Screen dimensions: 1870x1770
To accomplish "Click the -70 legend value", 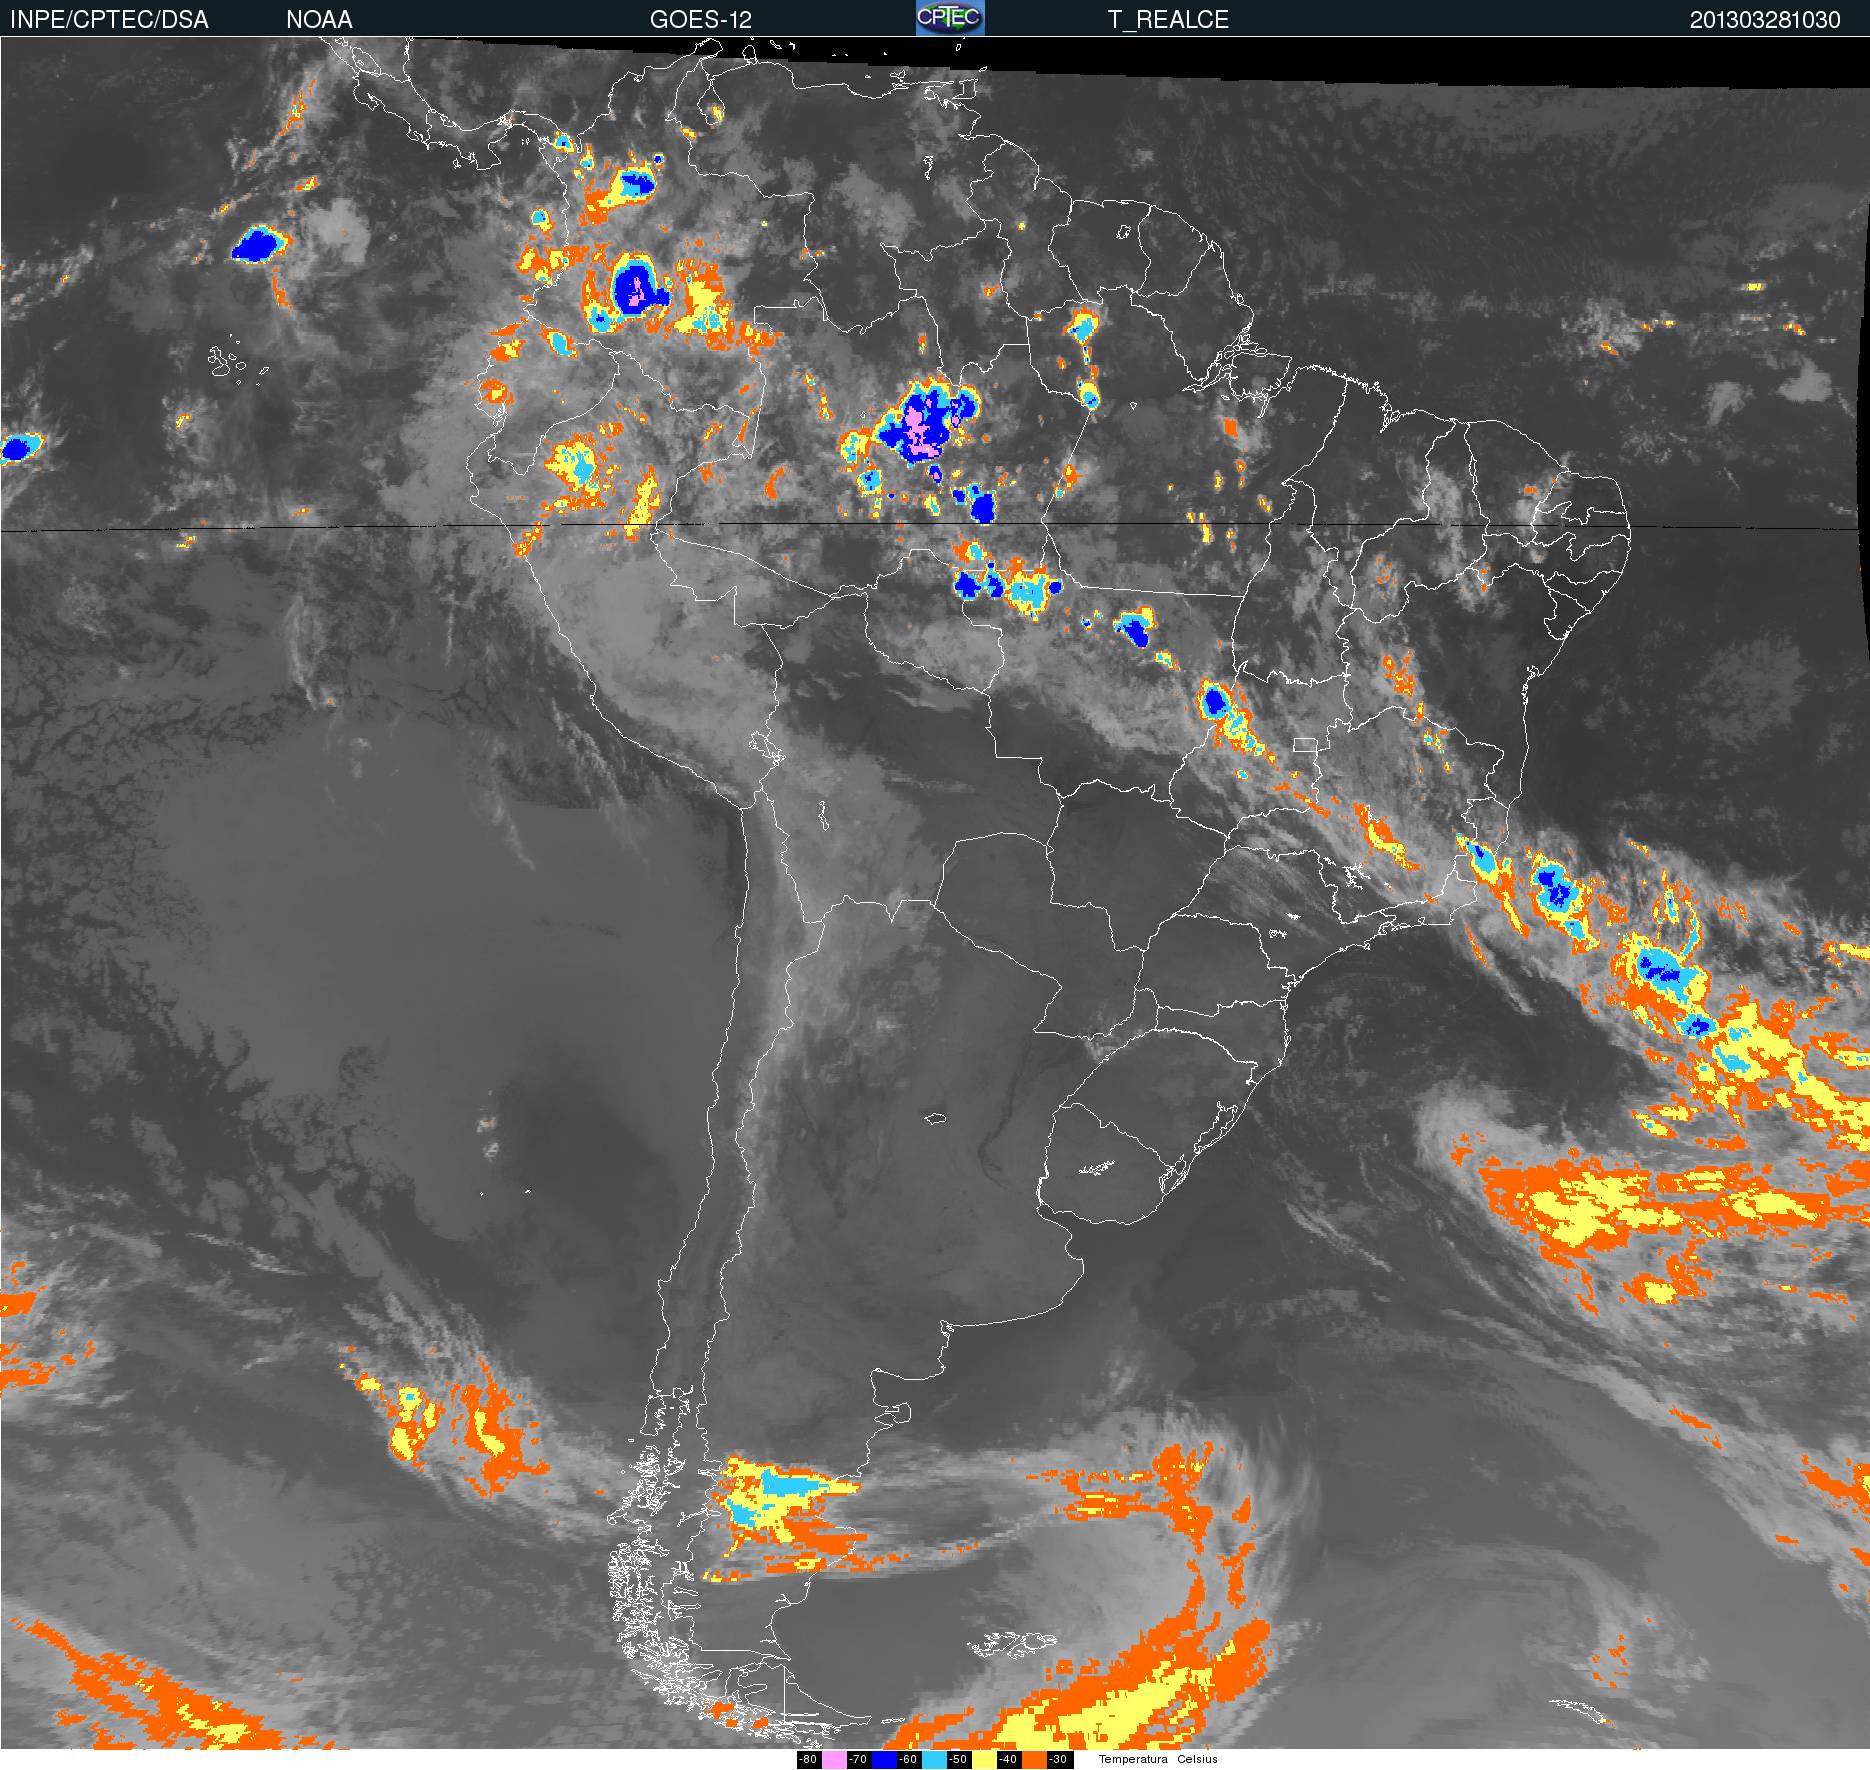I will tap(858, 1760).
